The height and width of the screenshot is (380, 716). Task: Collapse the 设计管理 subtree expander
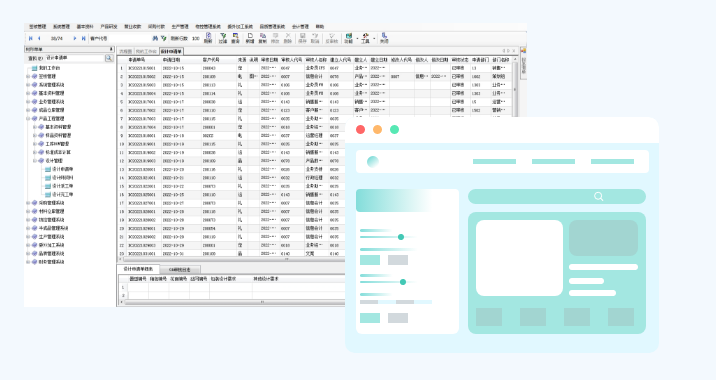pyautogui.click(x=35, y=161)
